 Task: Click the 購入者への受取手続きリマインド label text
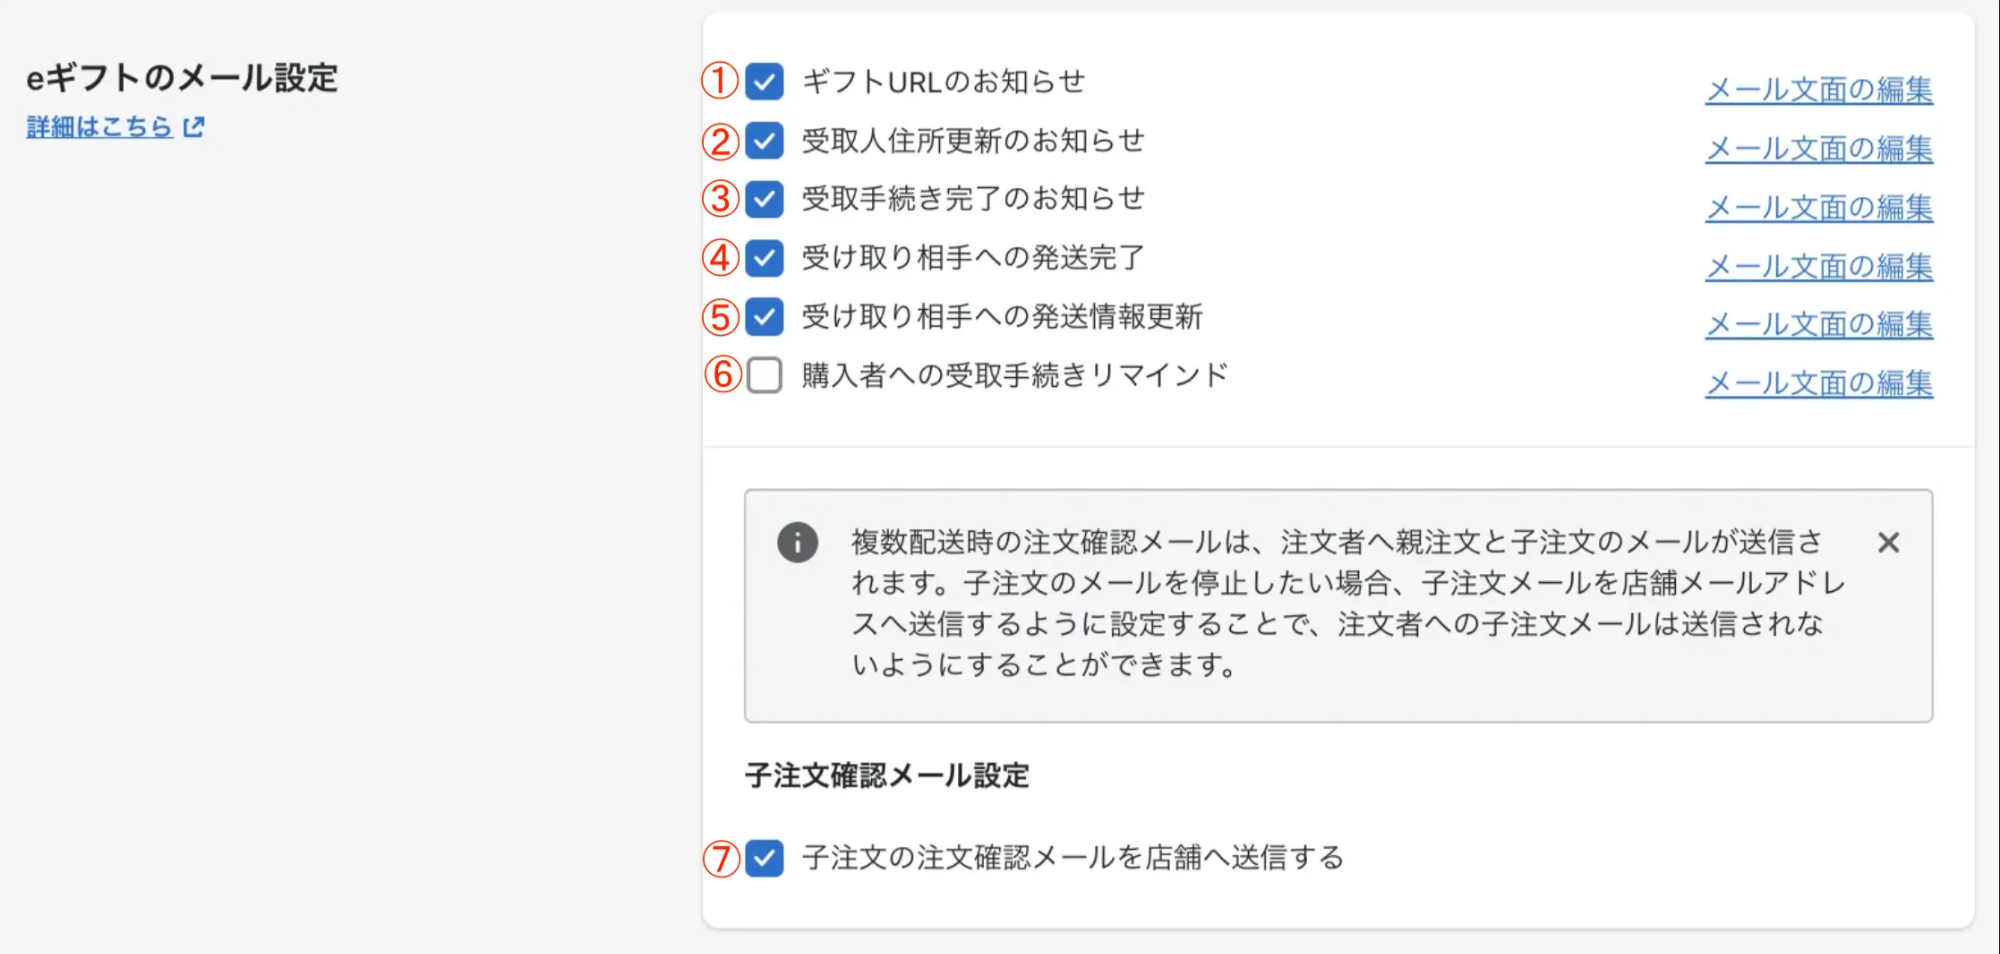coord(1014,376)
